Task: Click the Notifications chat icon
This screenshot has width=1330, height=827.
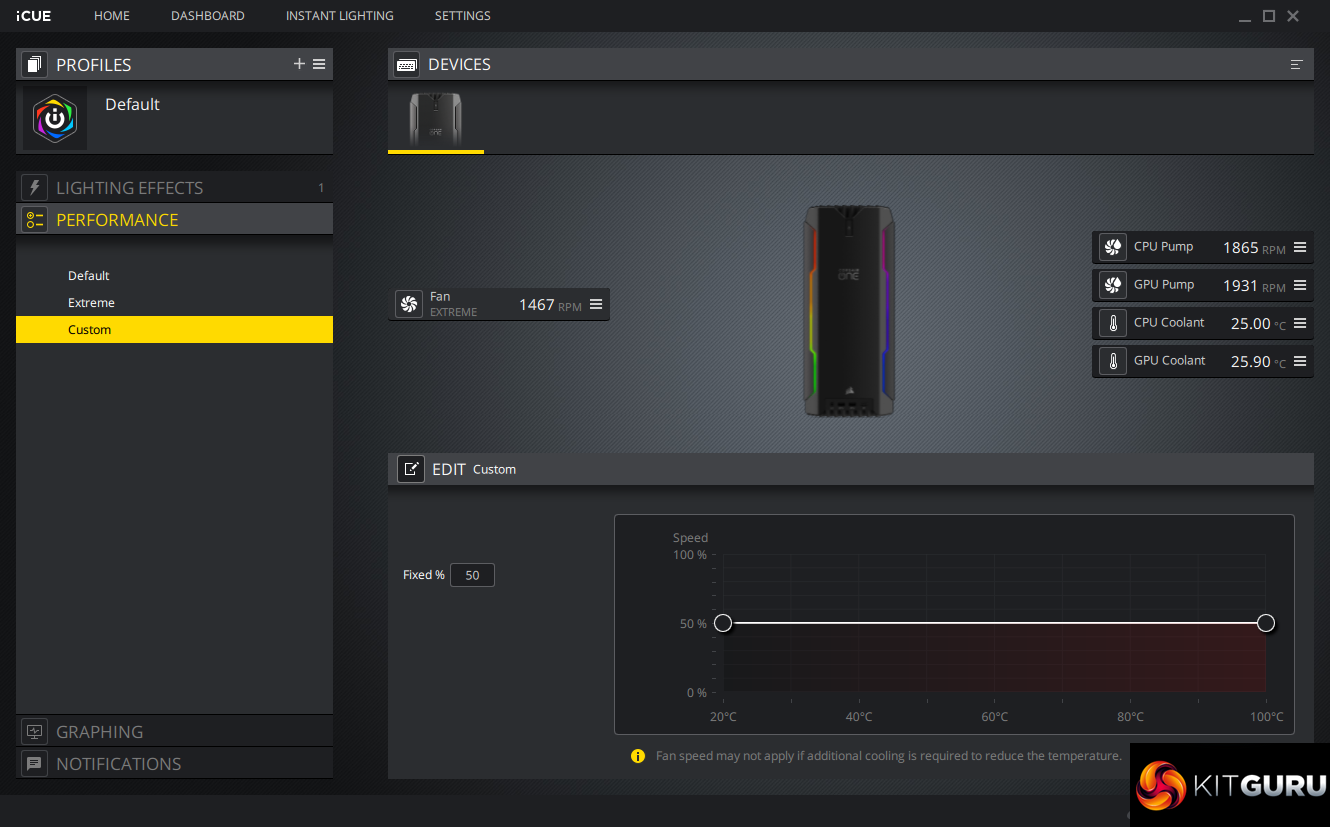Action: [35, 764]
